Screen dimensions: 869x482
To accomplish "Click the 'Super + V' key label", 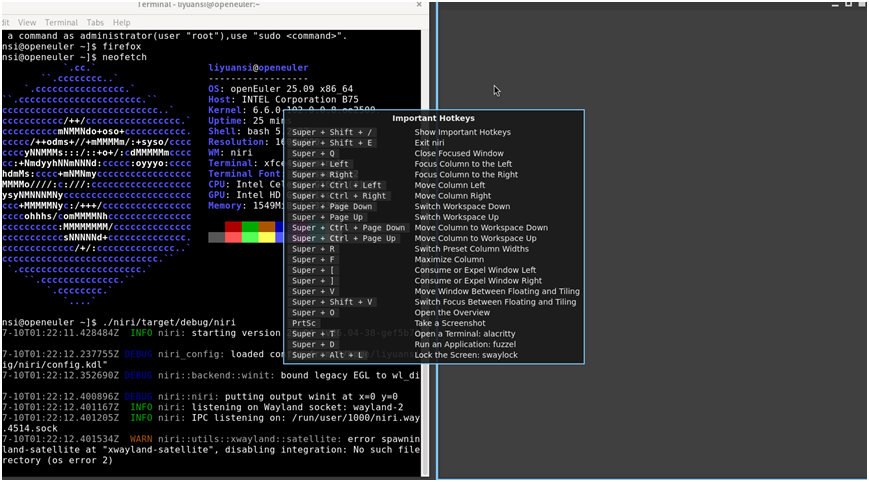I will (x=313, y=291).
